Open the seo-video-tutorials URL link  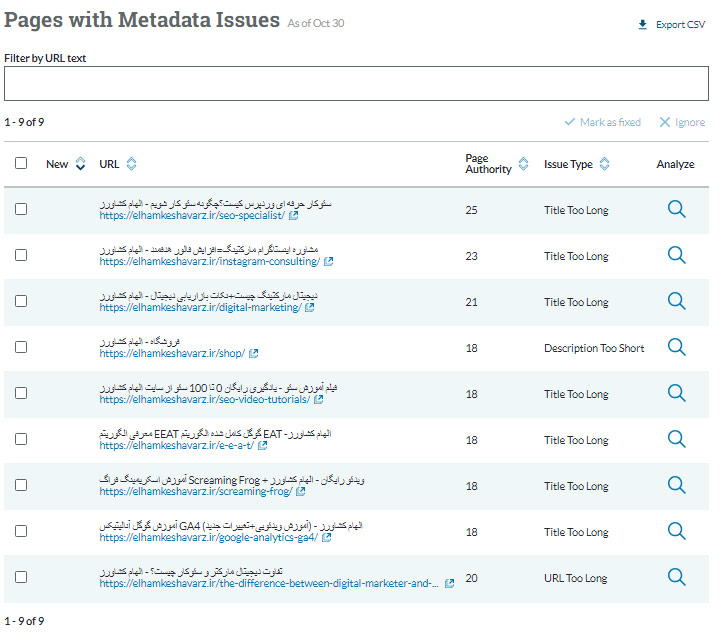tap(205, 400)
